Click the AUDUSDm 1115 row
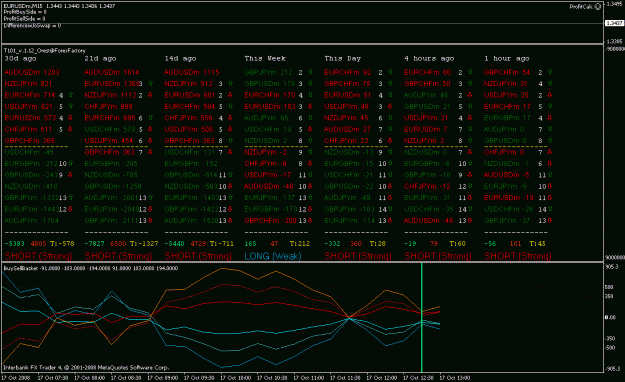The height and width of the screenshot is (382, 625). click(x=192, y=72)
